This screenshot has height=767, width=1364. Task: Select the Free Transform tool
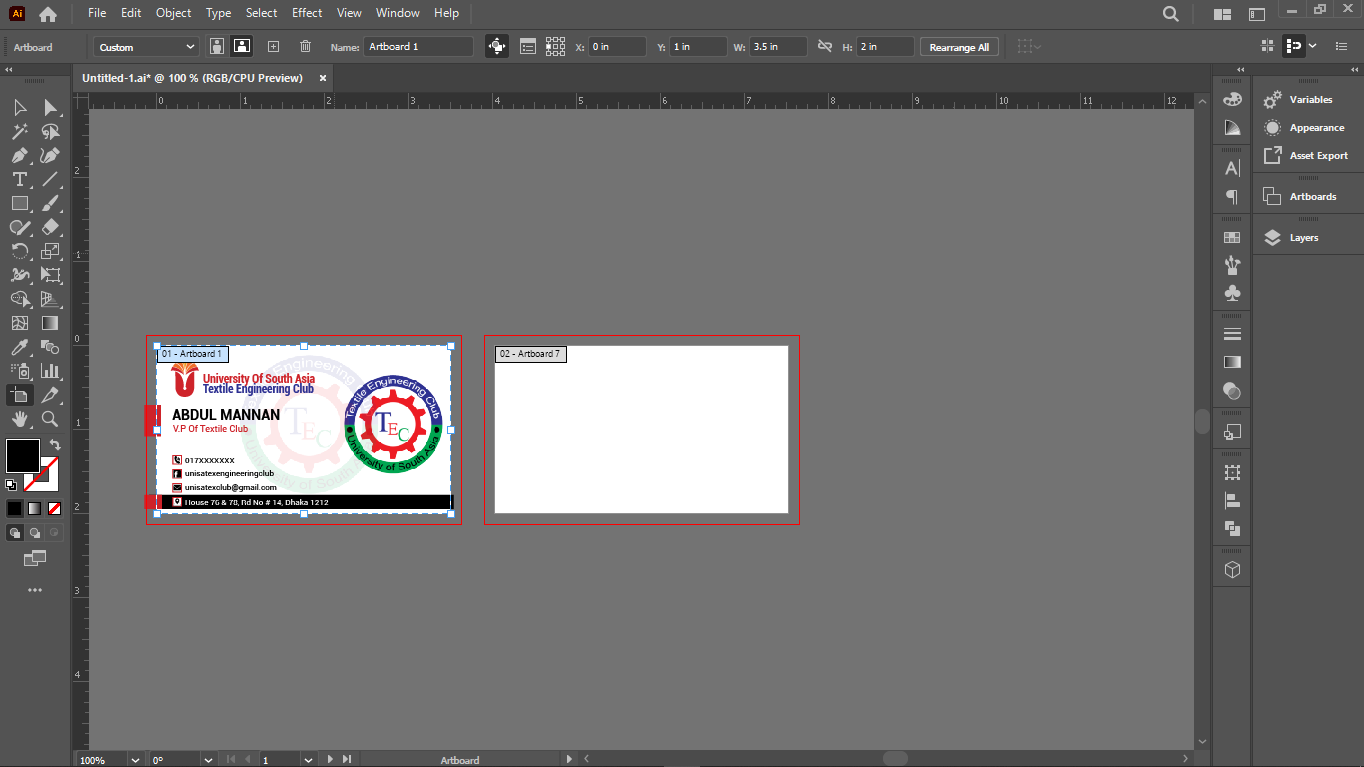(x=50, y=275)
